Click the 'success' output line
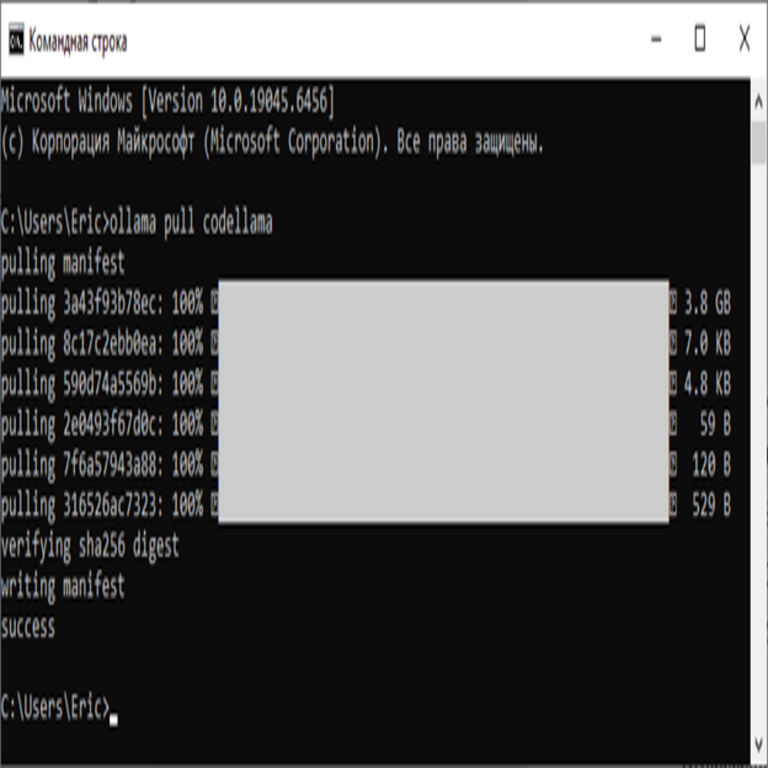Screen dimensions: 768x768 (x=28, y=628)
